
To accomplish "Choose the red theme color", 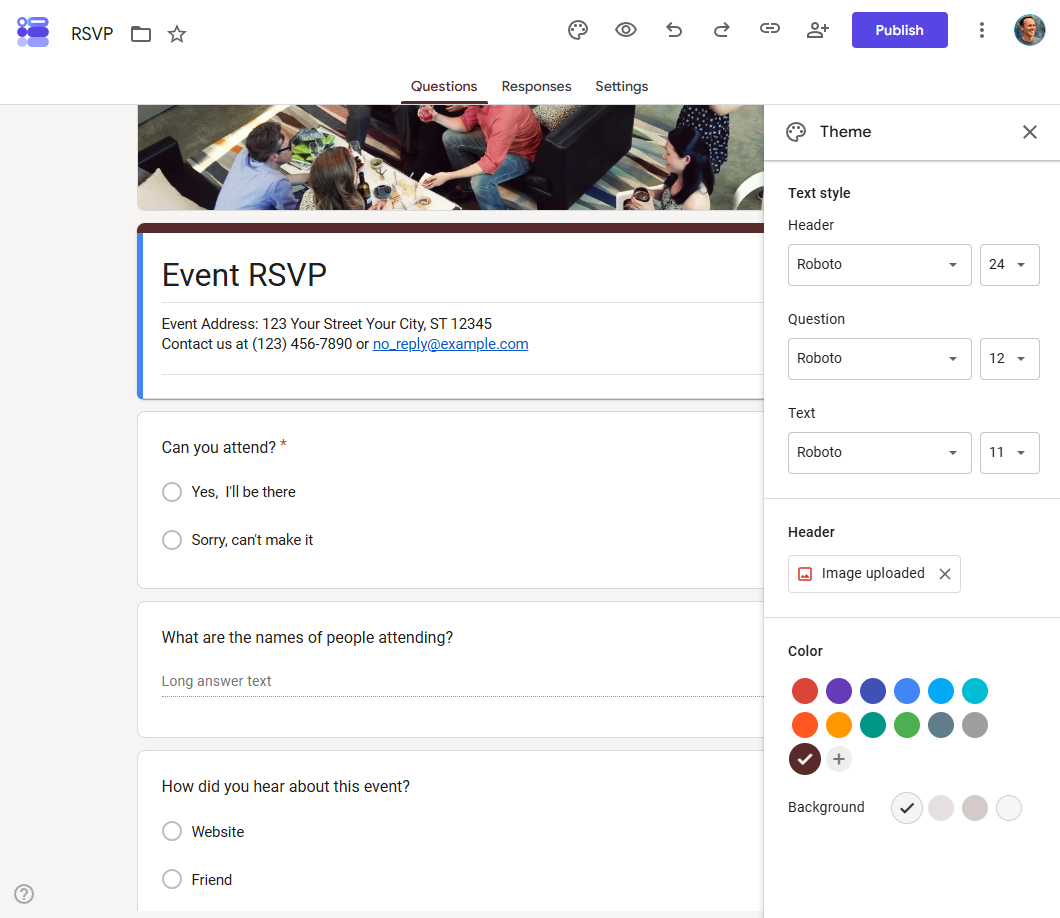I will [x=804, y=691].
